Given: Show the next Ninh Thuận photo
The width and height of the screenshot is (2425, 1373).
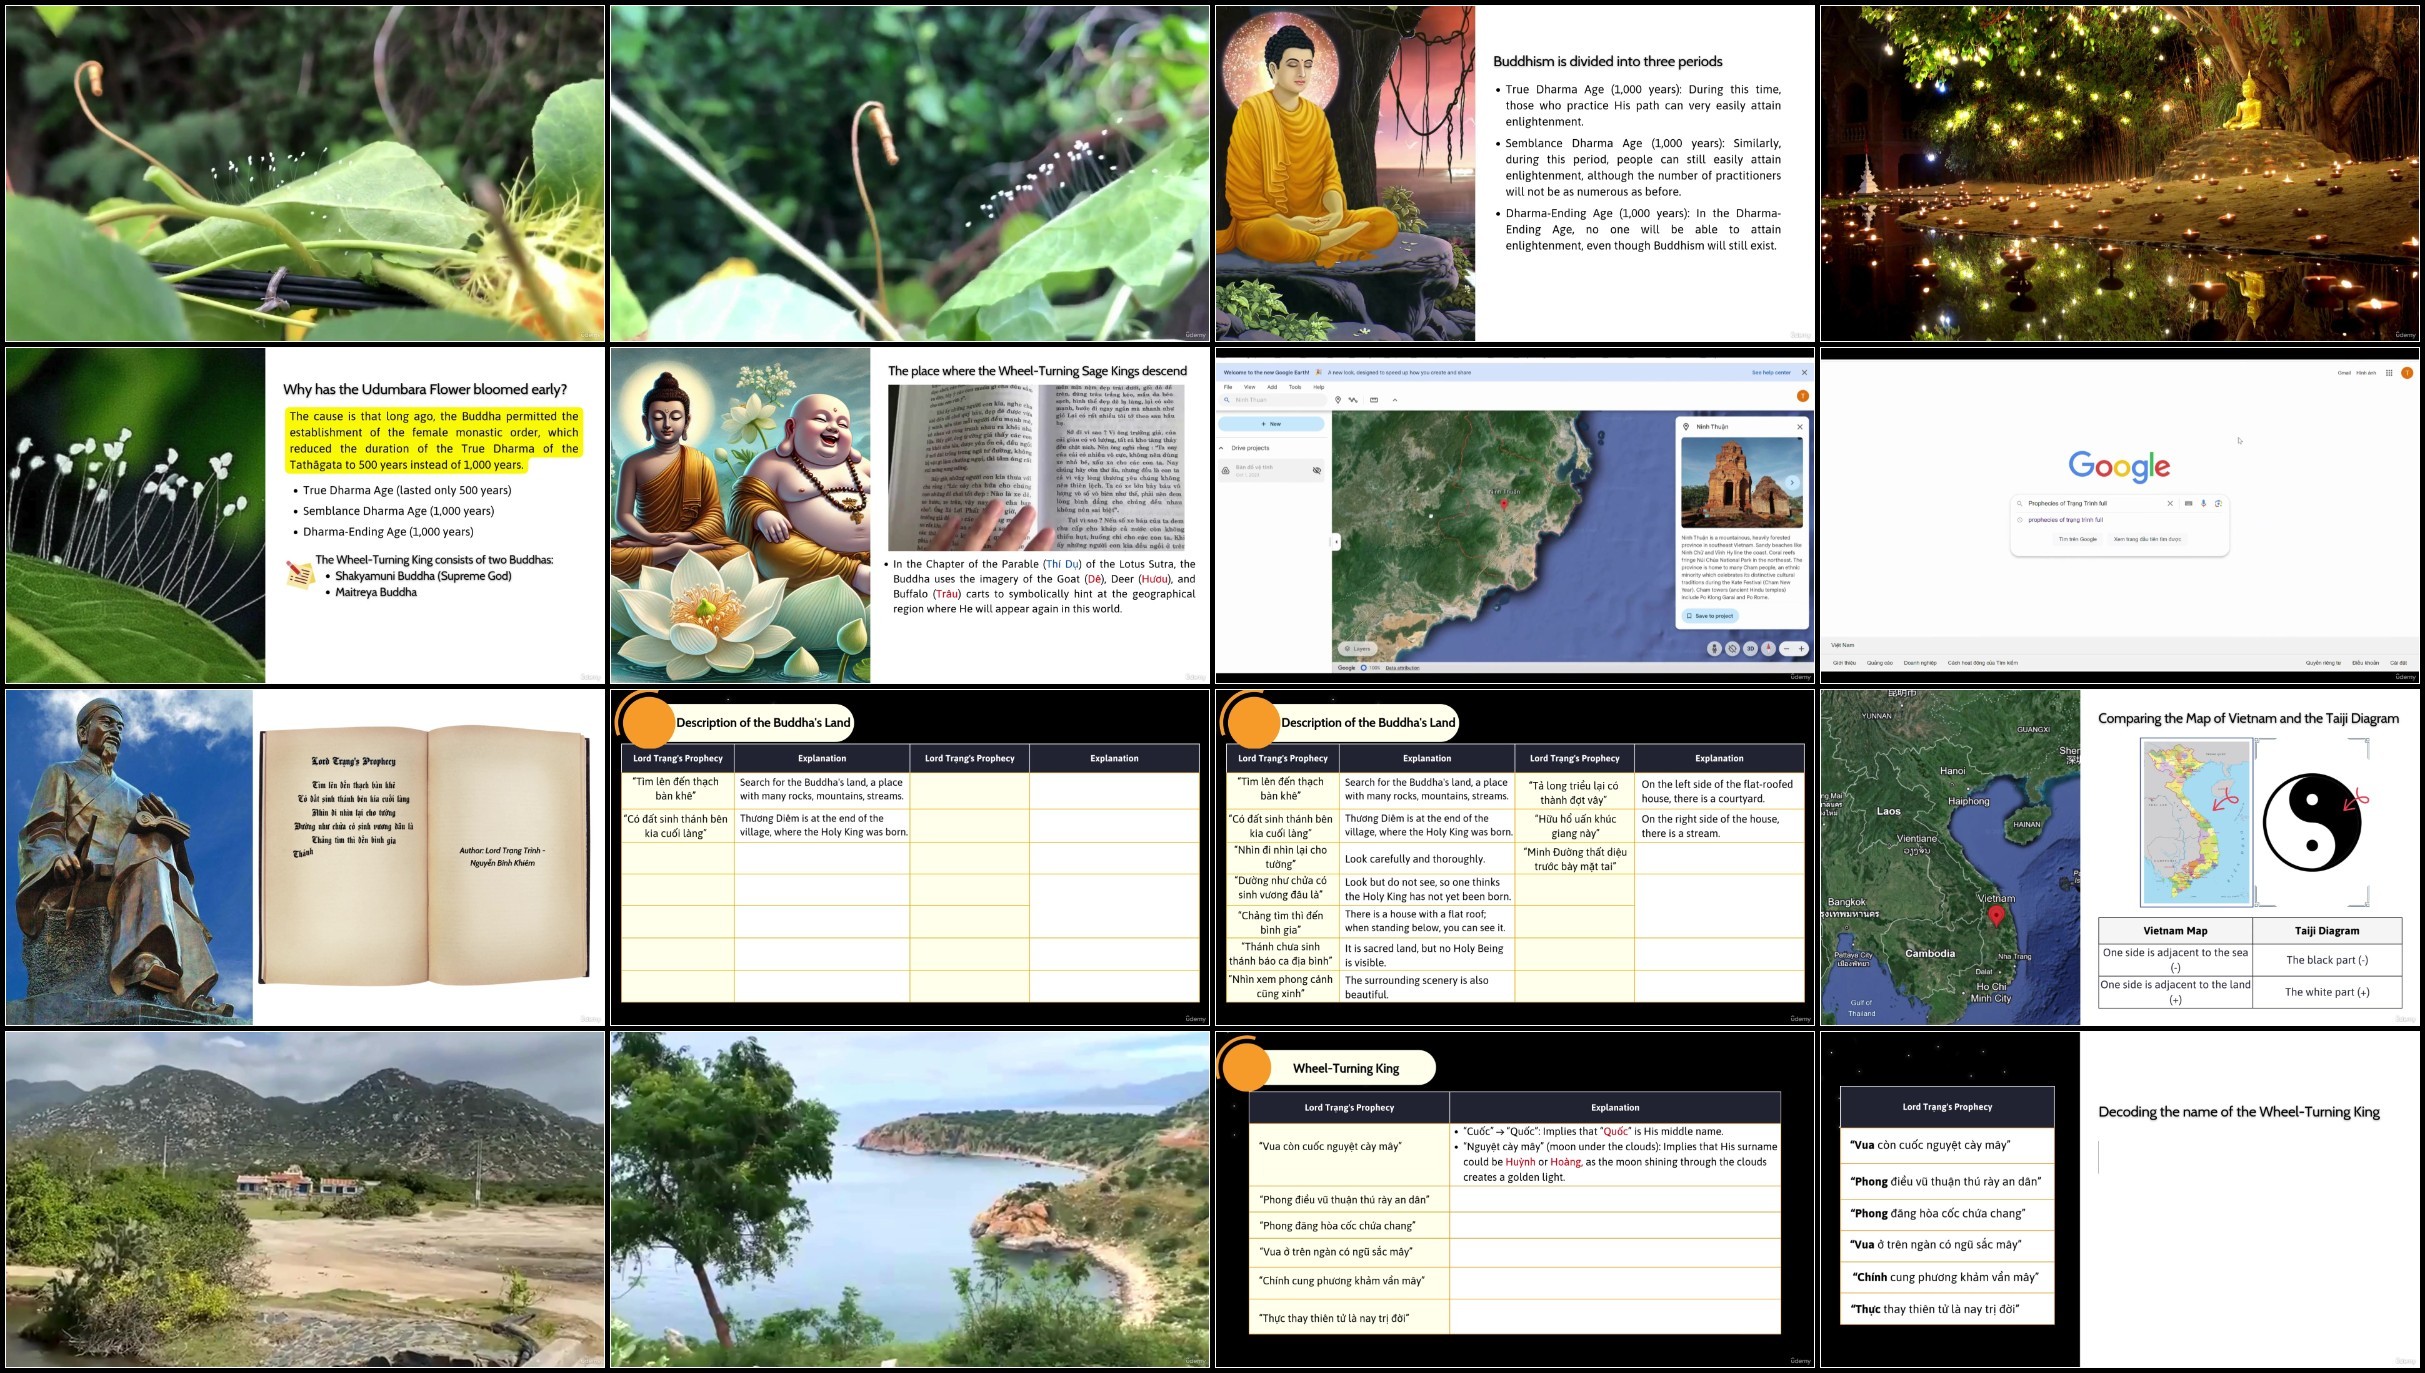Looking at the screenshot, I should pos(1792,483).
